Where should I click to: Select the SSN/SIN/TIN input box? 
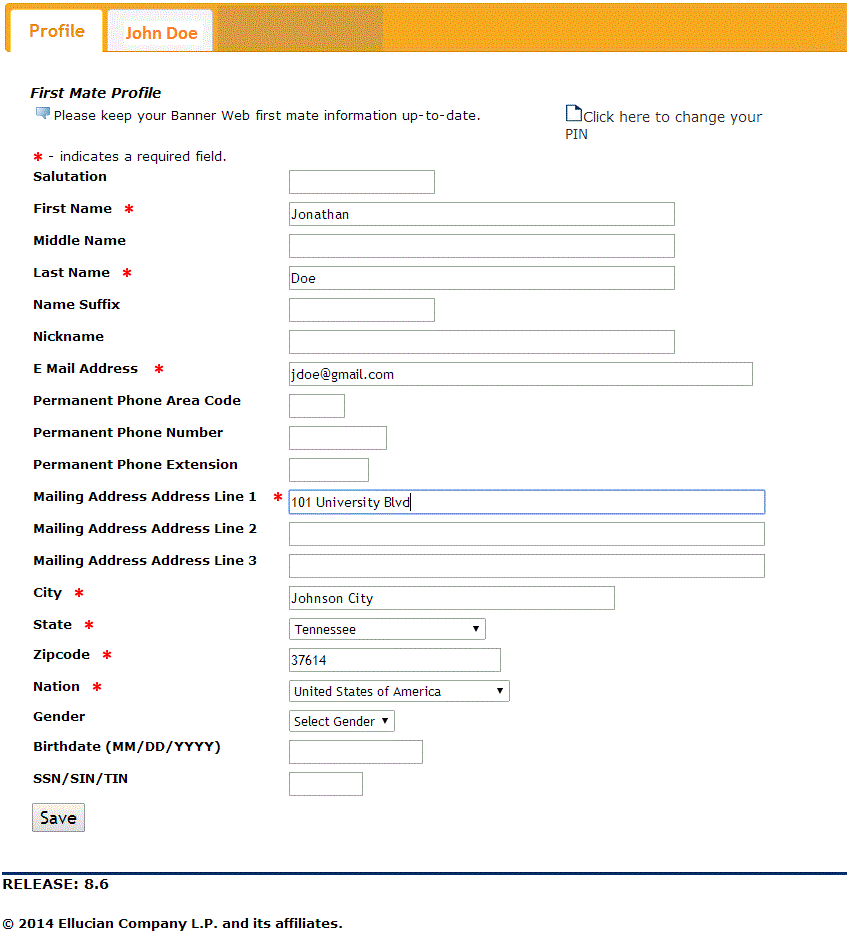pyautogui.click(x=325, y=784)
